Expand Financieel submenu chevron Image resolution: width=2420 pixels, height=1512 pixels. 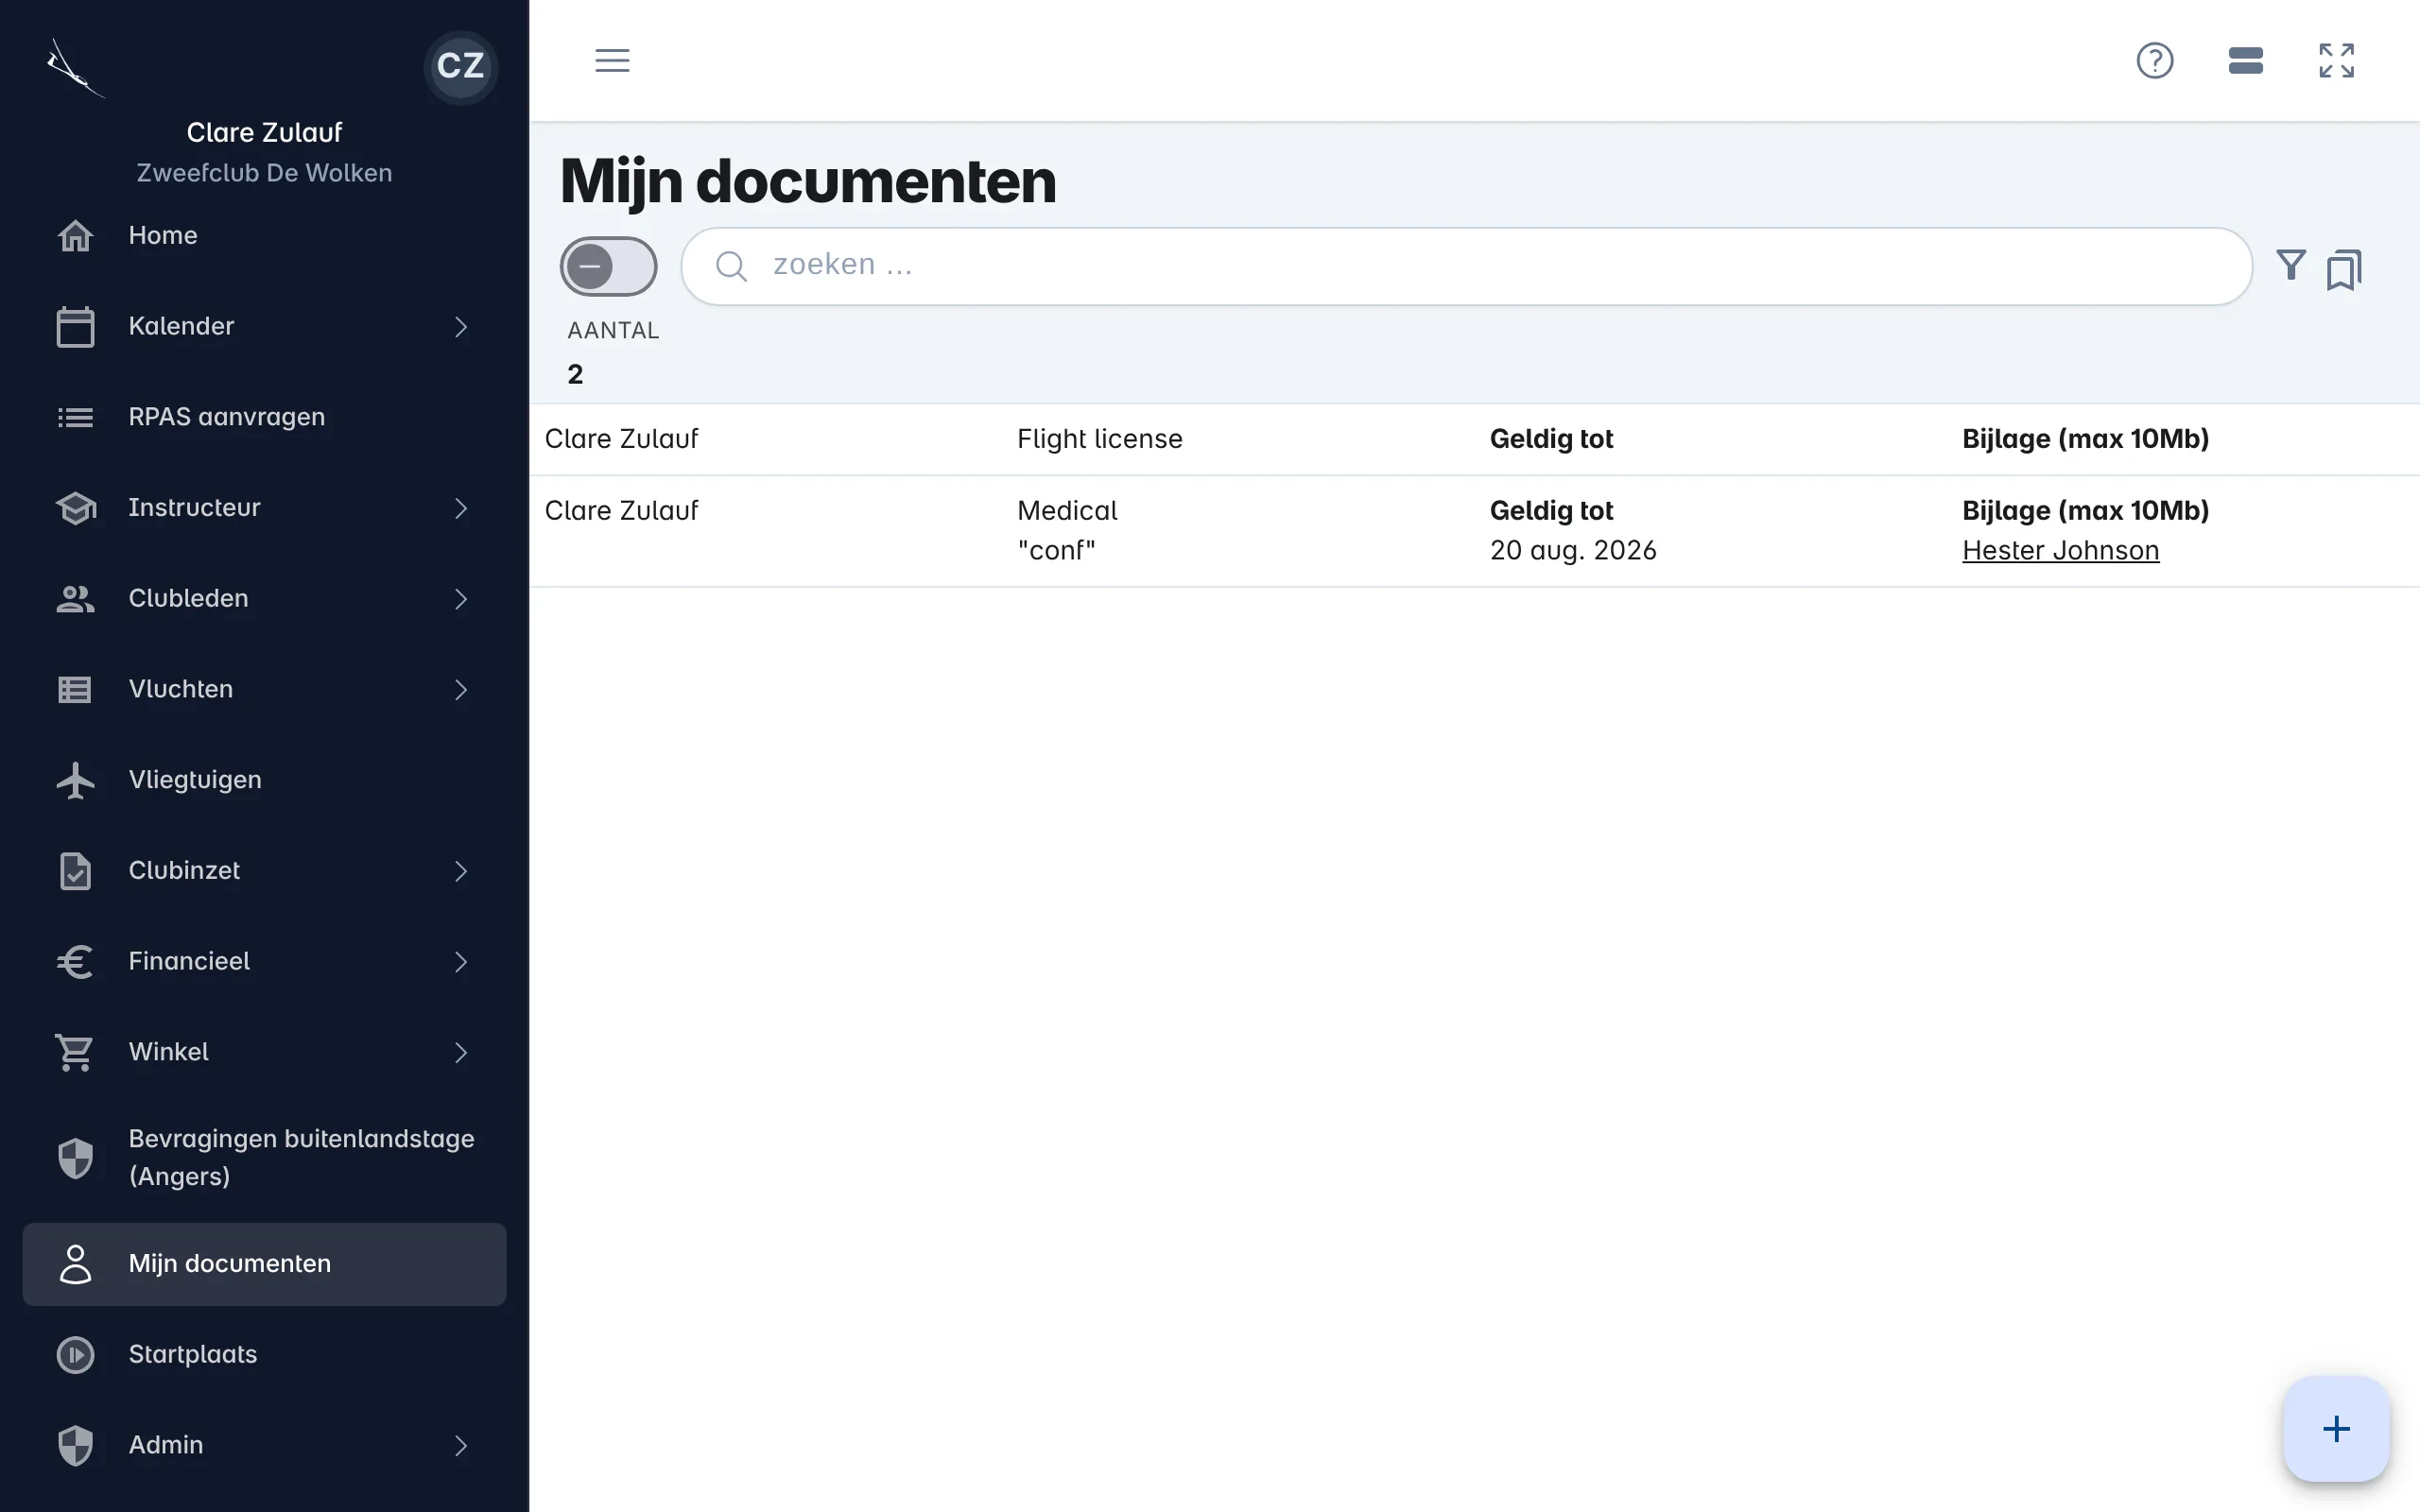click(460, 961)
